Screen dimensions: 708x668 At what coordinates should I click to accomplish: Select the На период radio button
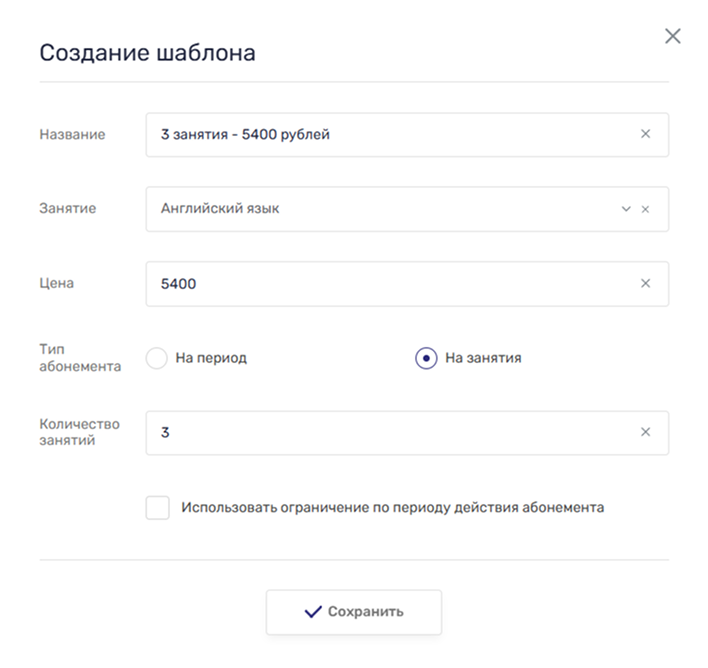point(157,358)
